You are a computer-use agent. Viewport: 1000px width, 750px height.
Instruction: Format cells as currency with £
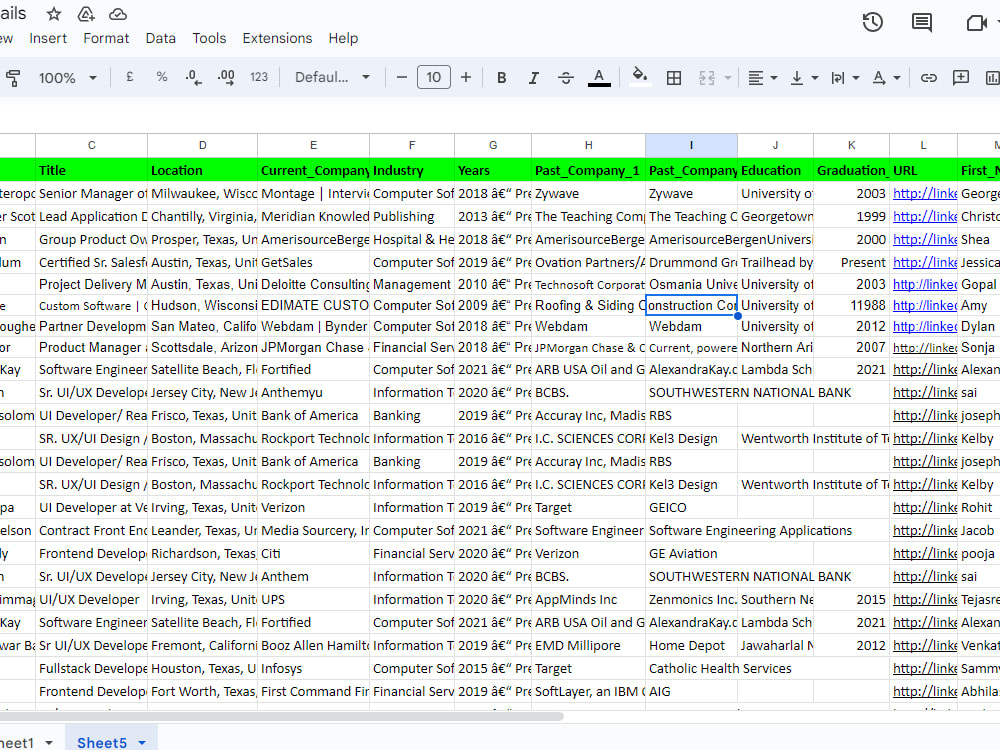click(129, 77)
